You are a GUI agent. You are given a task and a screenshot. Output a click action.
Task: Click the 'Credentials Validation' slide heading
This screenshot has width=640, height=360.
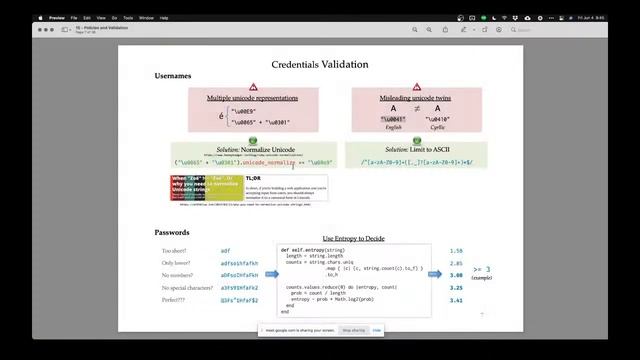320,64
